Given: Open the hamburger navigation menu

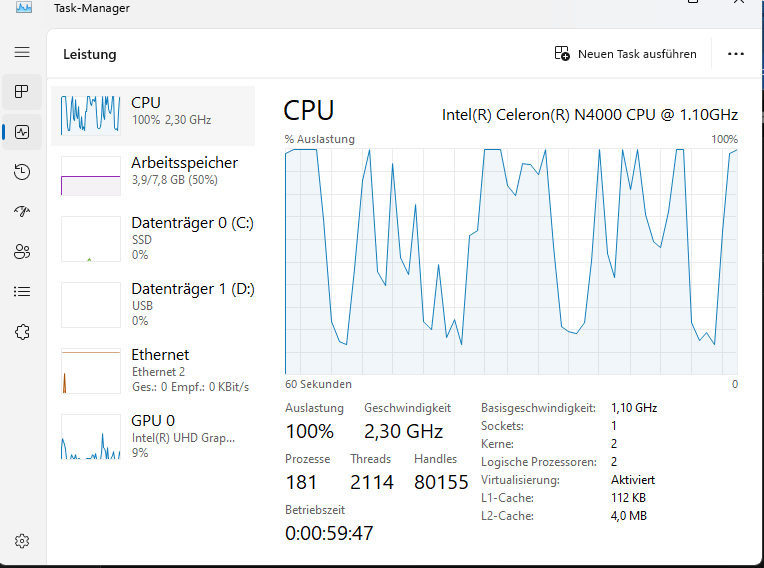Looking at the screenshot, I should pyautogui.click(x=22, y=52).
